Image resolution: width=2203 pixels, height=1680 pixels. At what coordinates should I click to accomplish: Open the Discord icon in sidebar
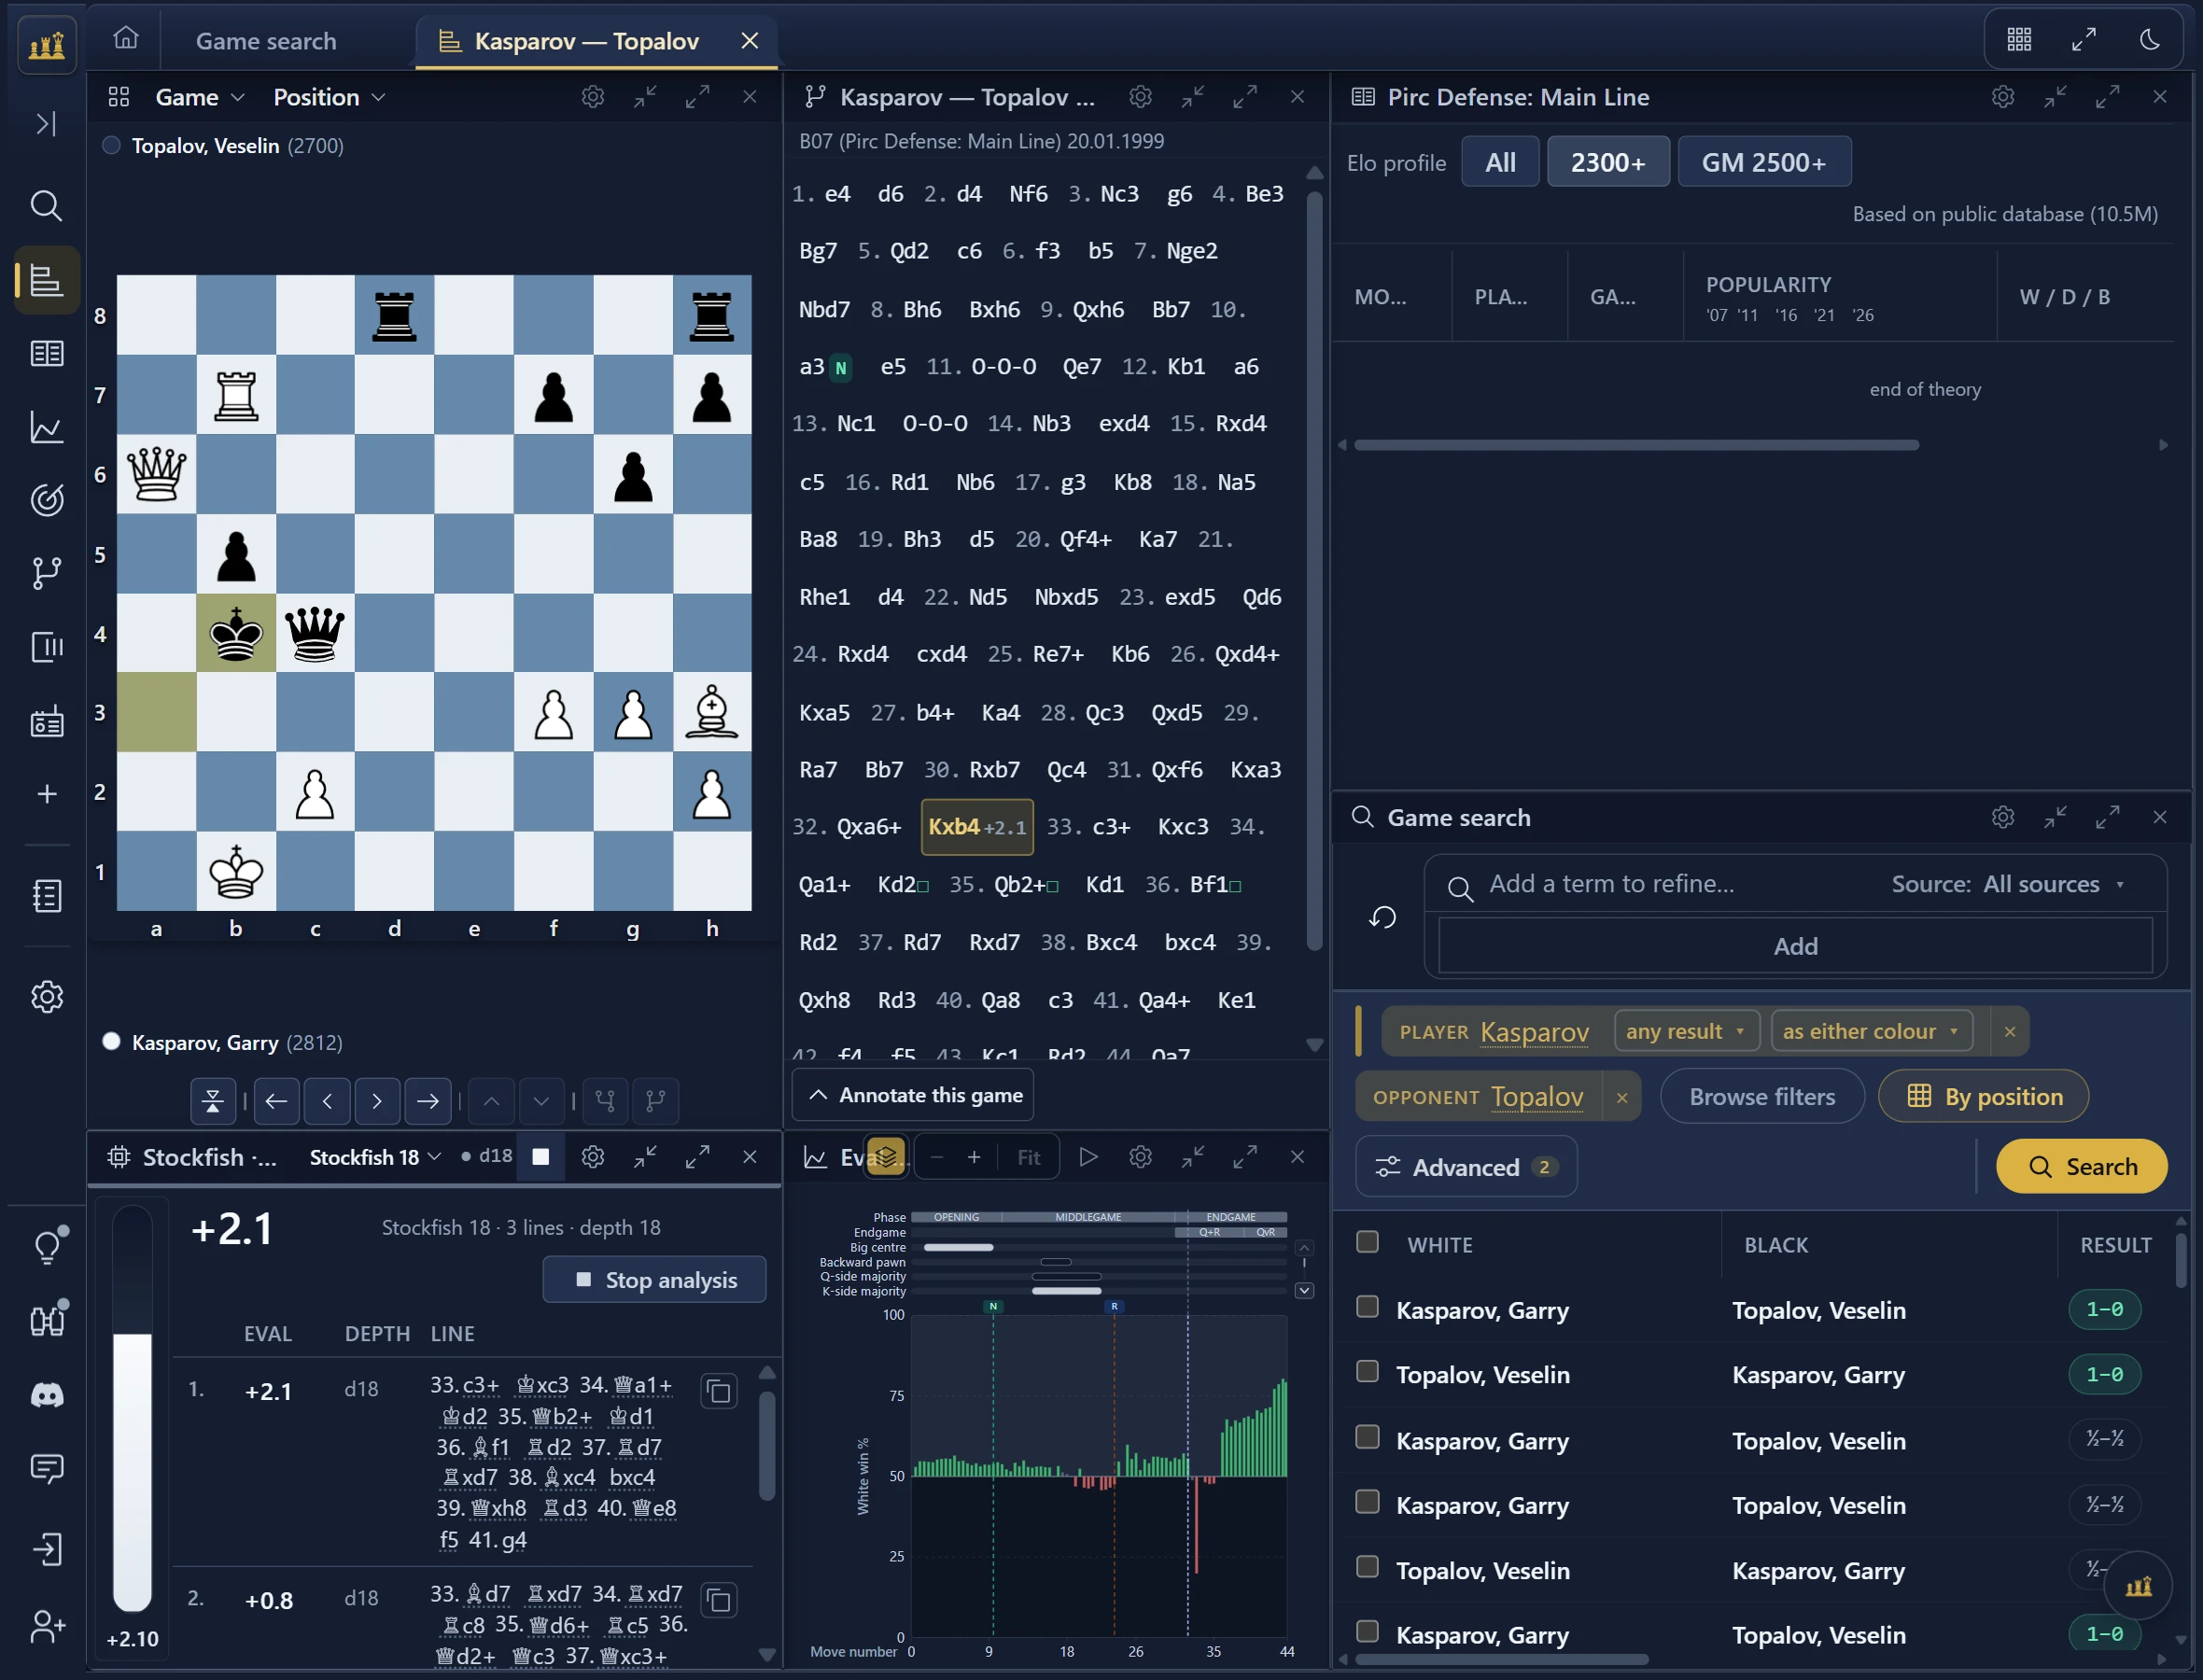tap(46, 1395)
